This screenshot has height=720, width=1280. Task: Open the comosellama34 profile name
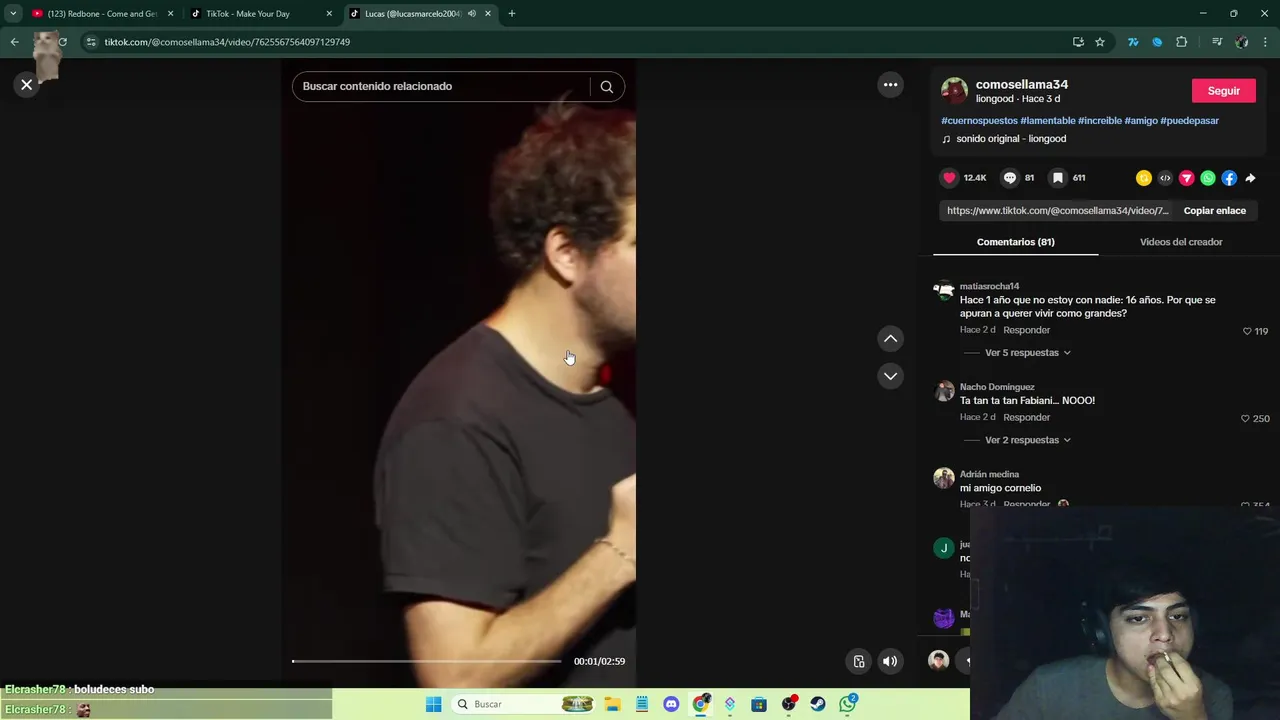(1022, 84)
